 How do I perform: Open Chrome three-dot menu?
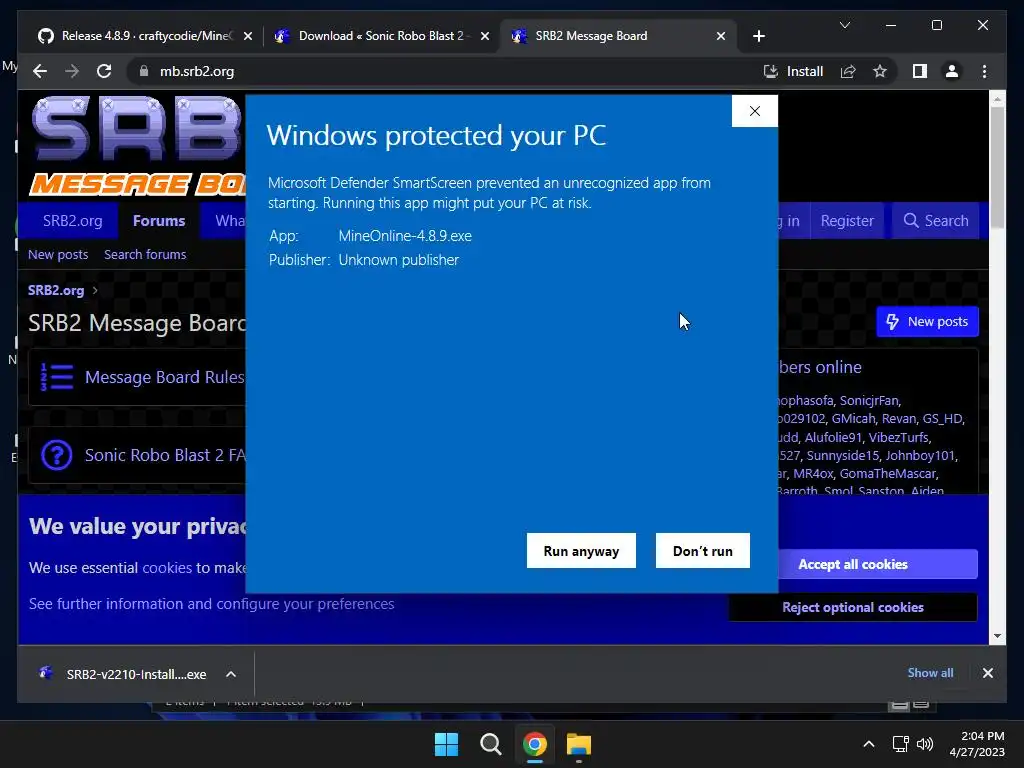coord(984,71)
